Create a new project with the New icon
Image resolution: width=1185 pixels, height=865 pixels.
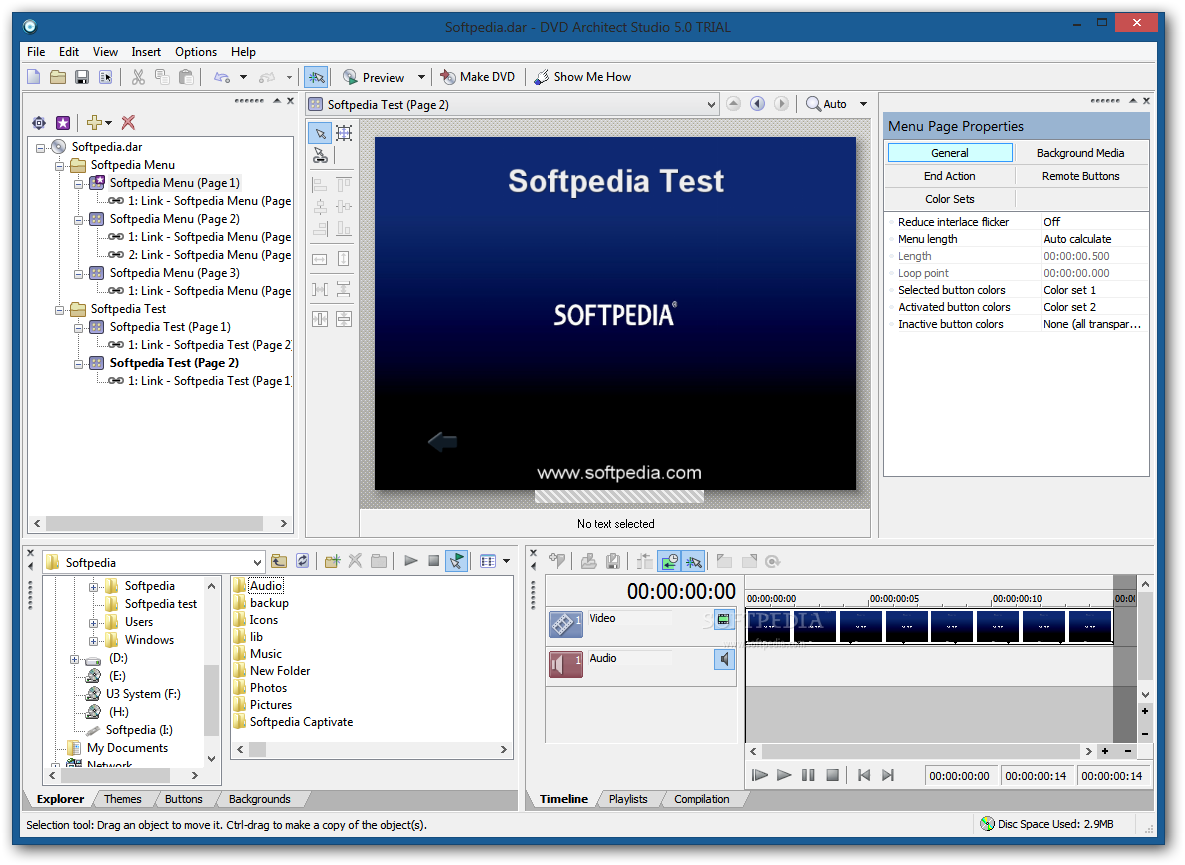point(34,77)
